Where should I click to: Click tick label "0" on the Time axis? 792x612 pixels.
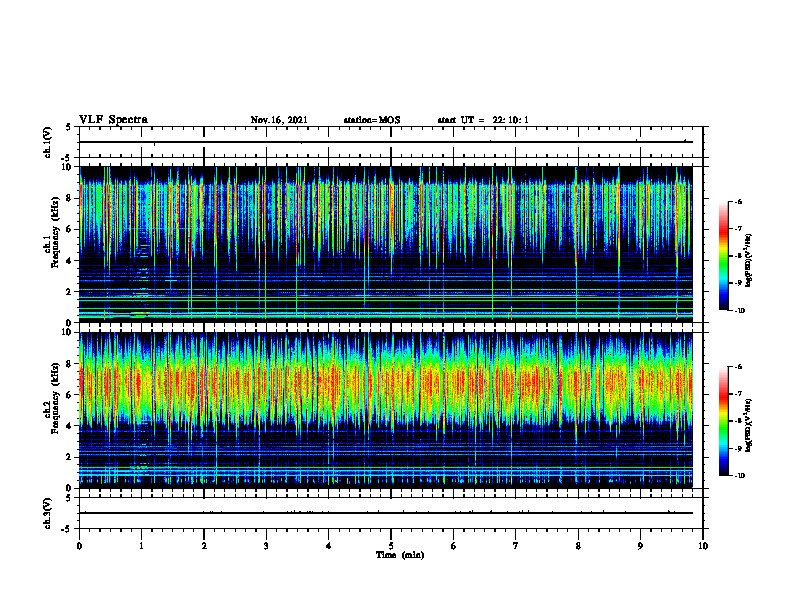pos(79,546)
